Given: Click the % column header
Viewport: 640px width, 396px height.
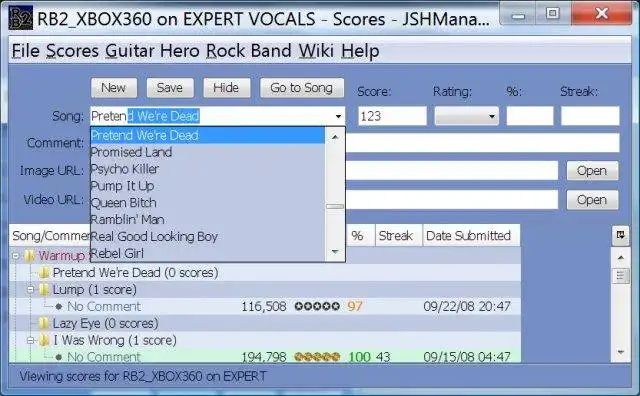Looking at the screenshot, I should pos(361,236).
